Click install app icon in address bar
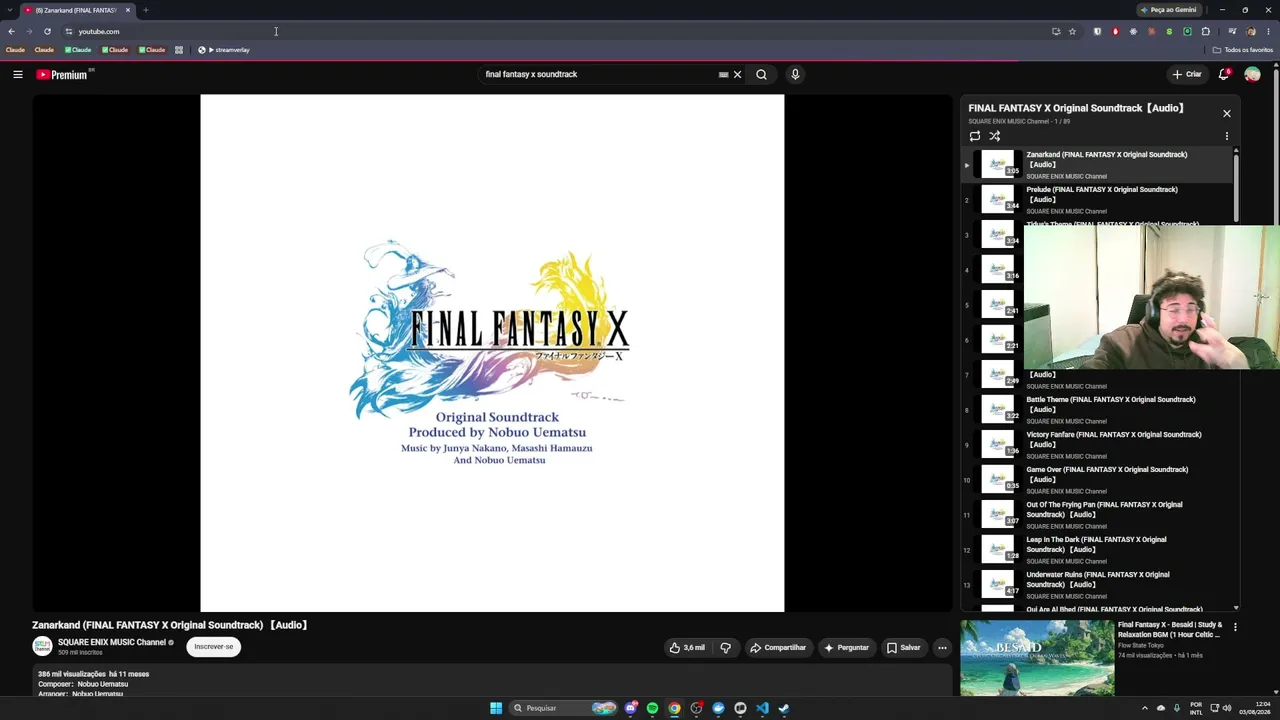Screen dimensions: 1280x720 [x=1056, y=31]
